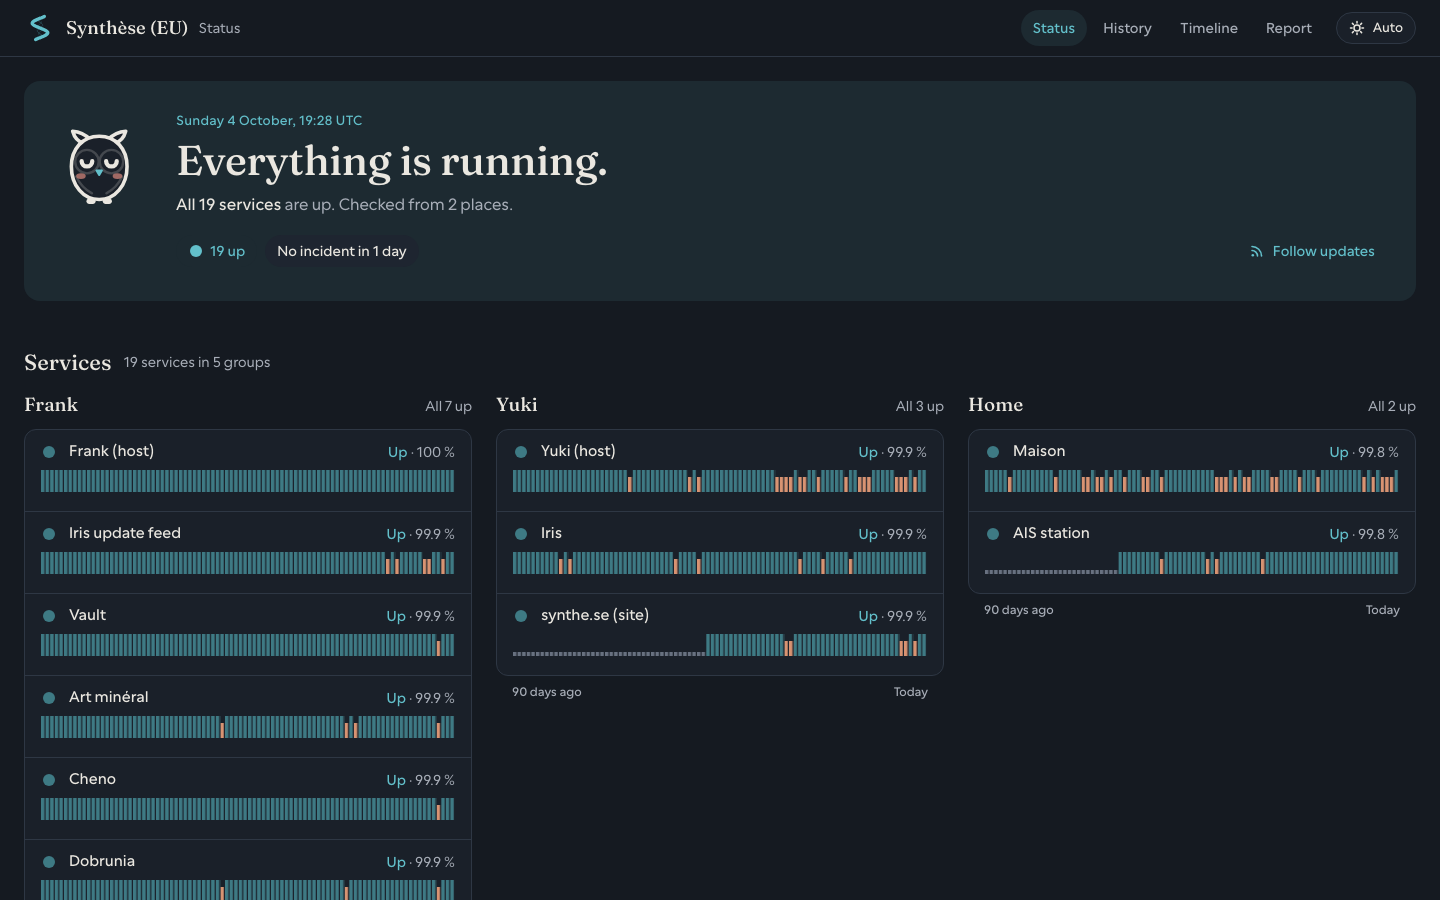Click the Iris service name in Yuki group

tap(551, 533)
